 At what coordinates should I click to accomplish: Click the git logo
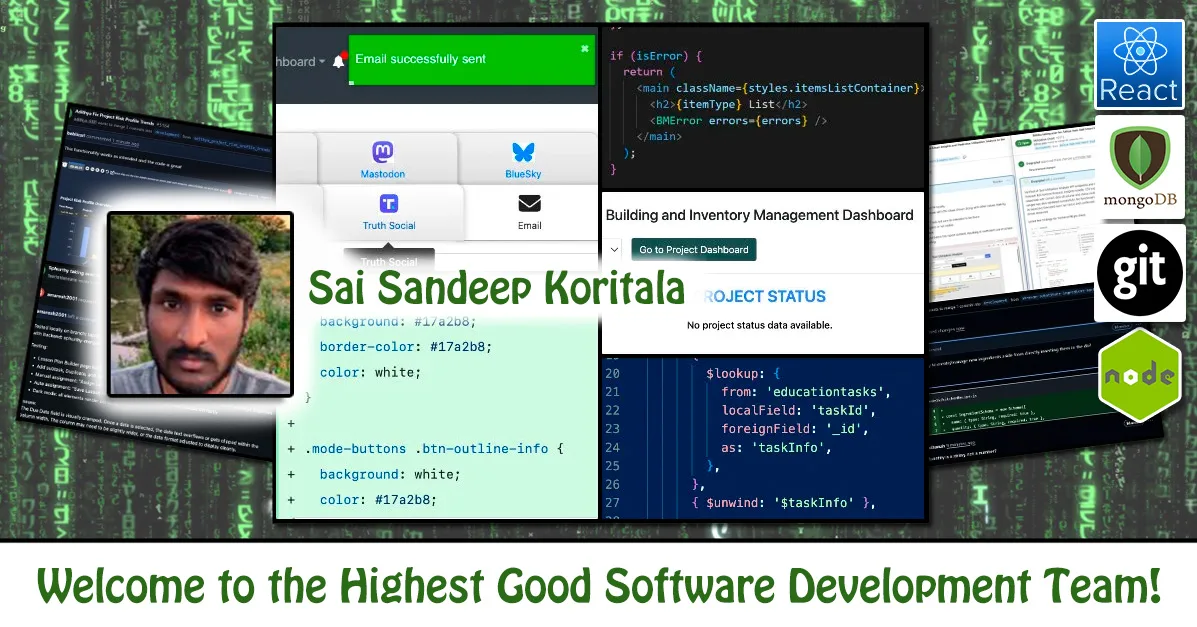[x=1139, y=273]
